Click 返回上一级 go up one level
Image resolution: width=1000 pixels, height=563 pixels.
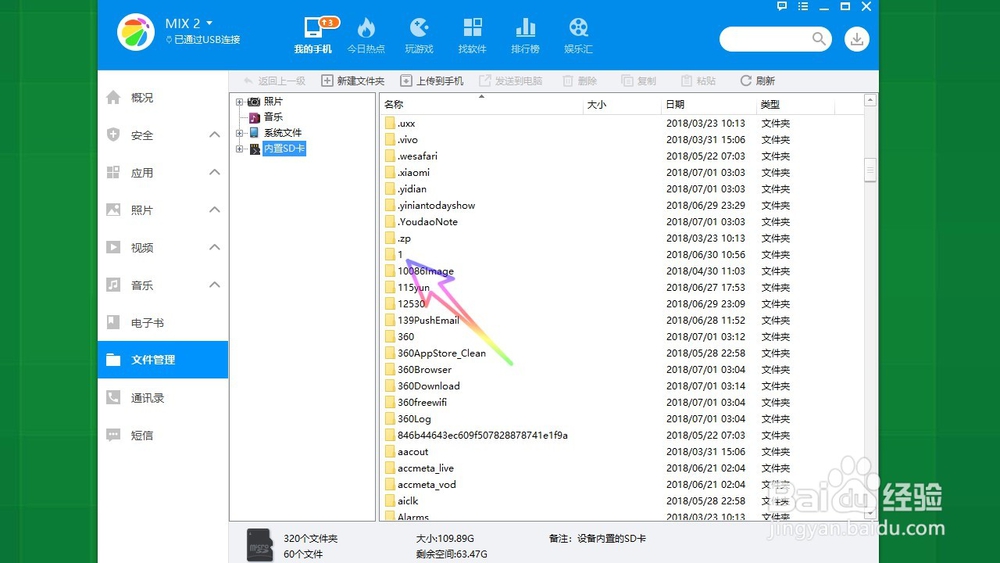click(275, 81)
